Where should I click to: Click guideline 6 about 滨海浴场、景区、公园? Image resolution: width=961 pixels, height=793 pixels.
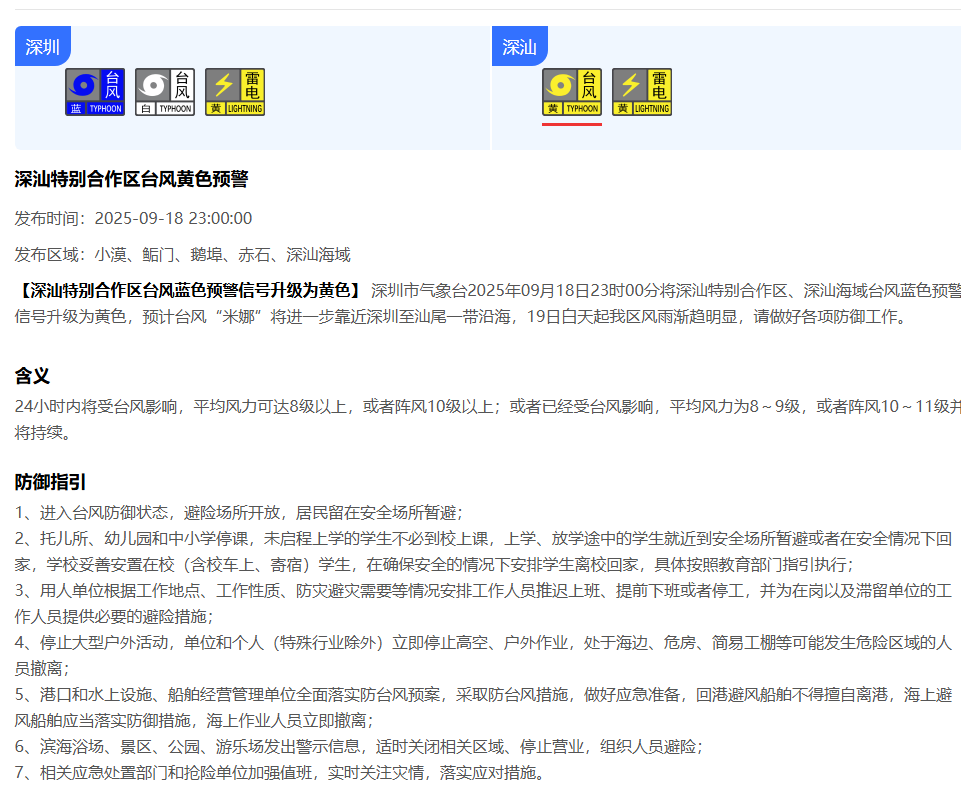click(x=358, y=747)
